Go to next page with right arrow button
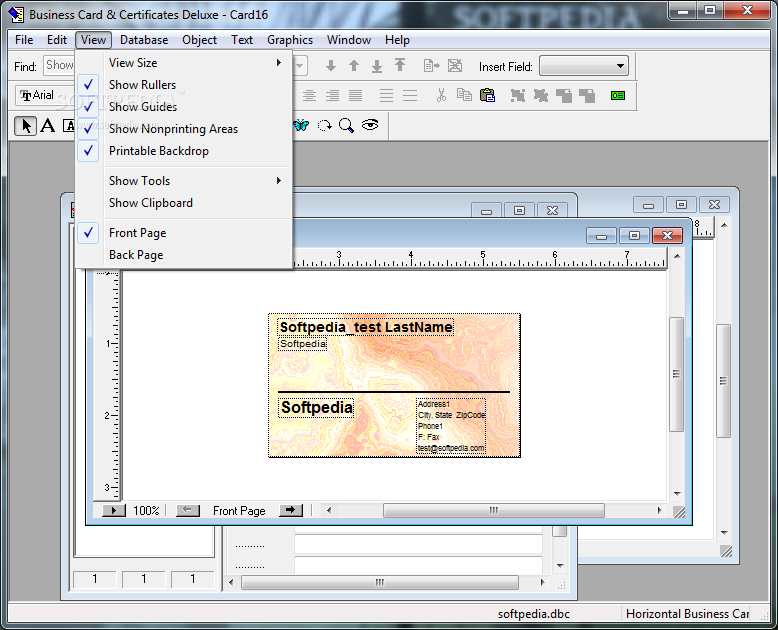 click(x=291, y=510)
